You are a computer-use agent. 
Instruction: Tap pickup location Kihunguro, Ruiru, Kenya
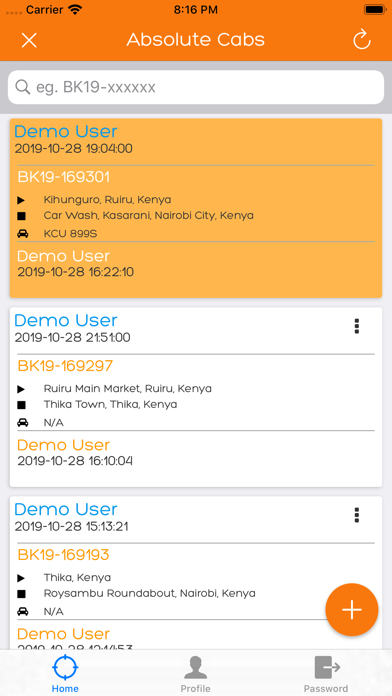[107, 200]
